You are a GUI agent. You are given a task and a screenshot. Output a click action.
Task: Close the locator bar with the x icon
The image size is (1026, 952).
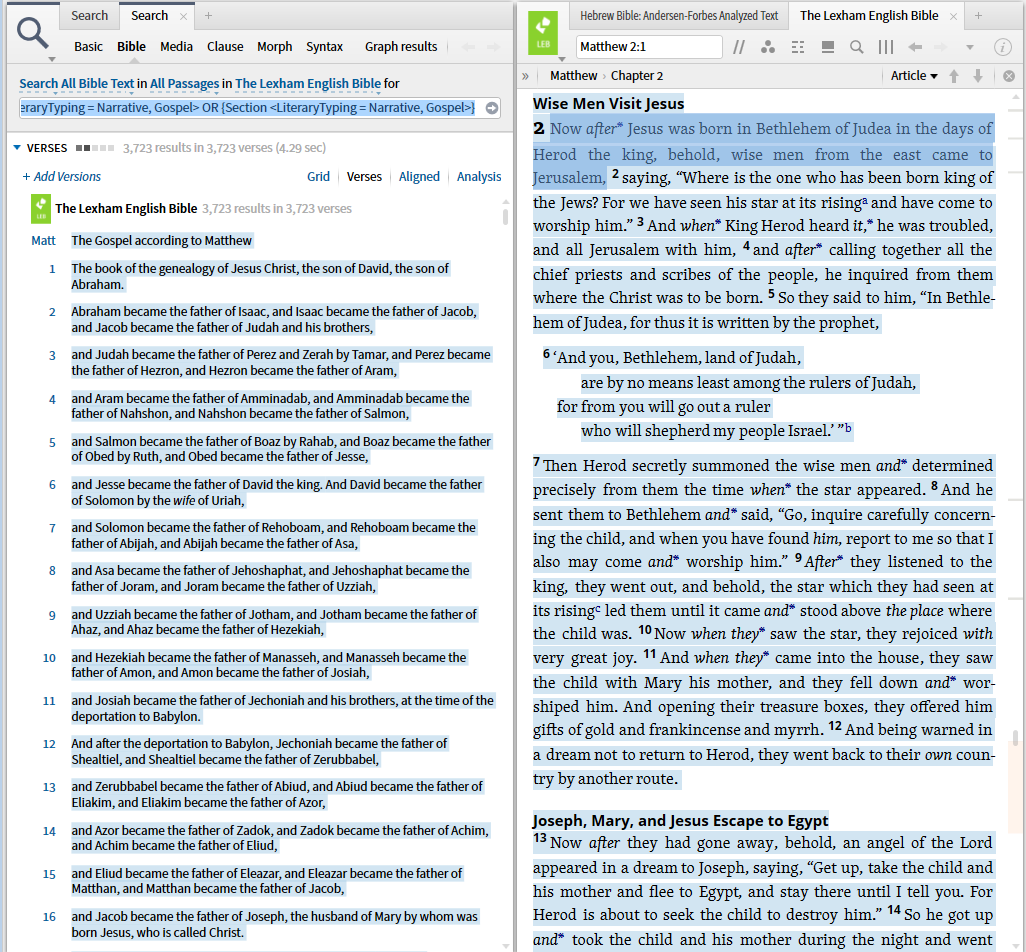(1009, 76)
